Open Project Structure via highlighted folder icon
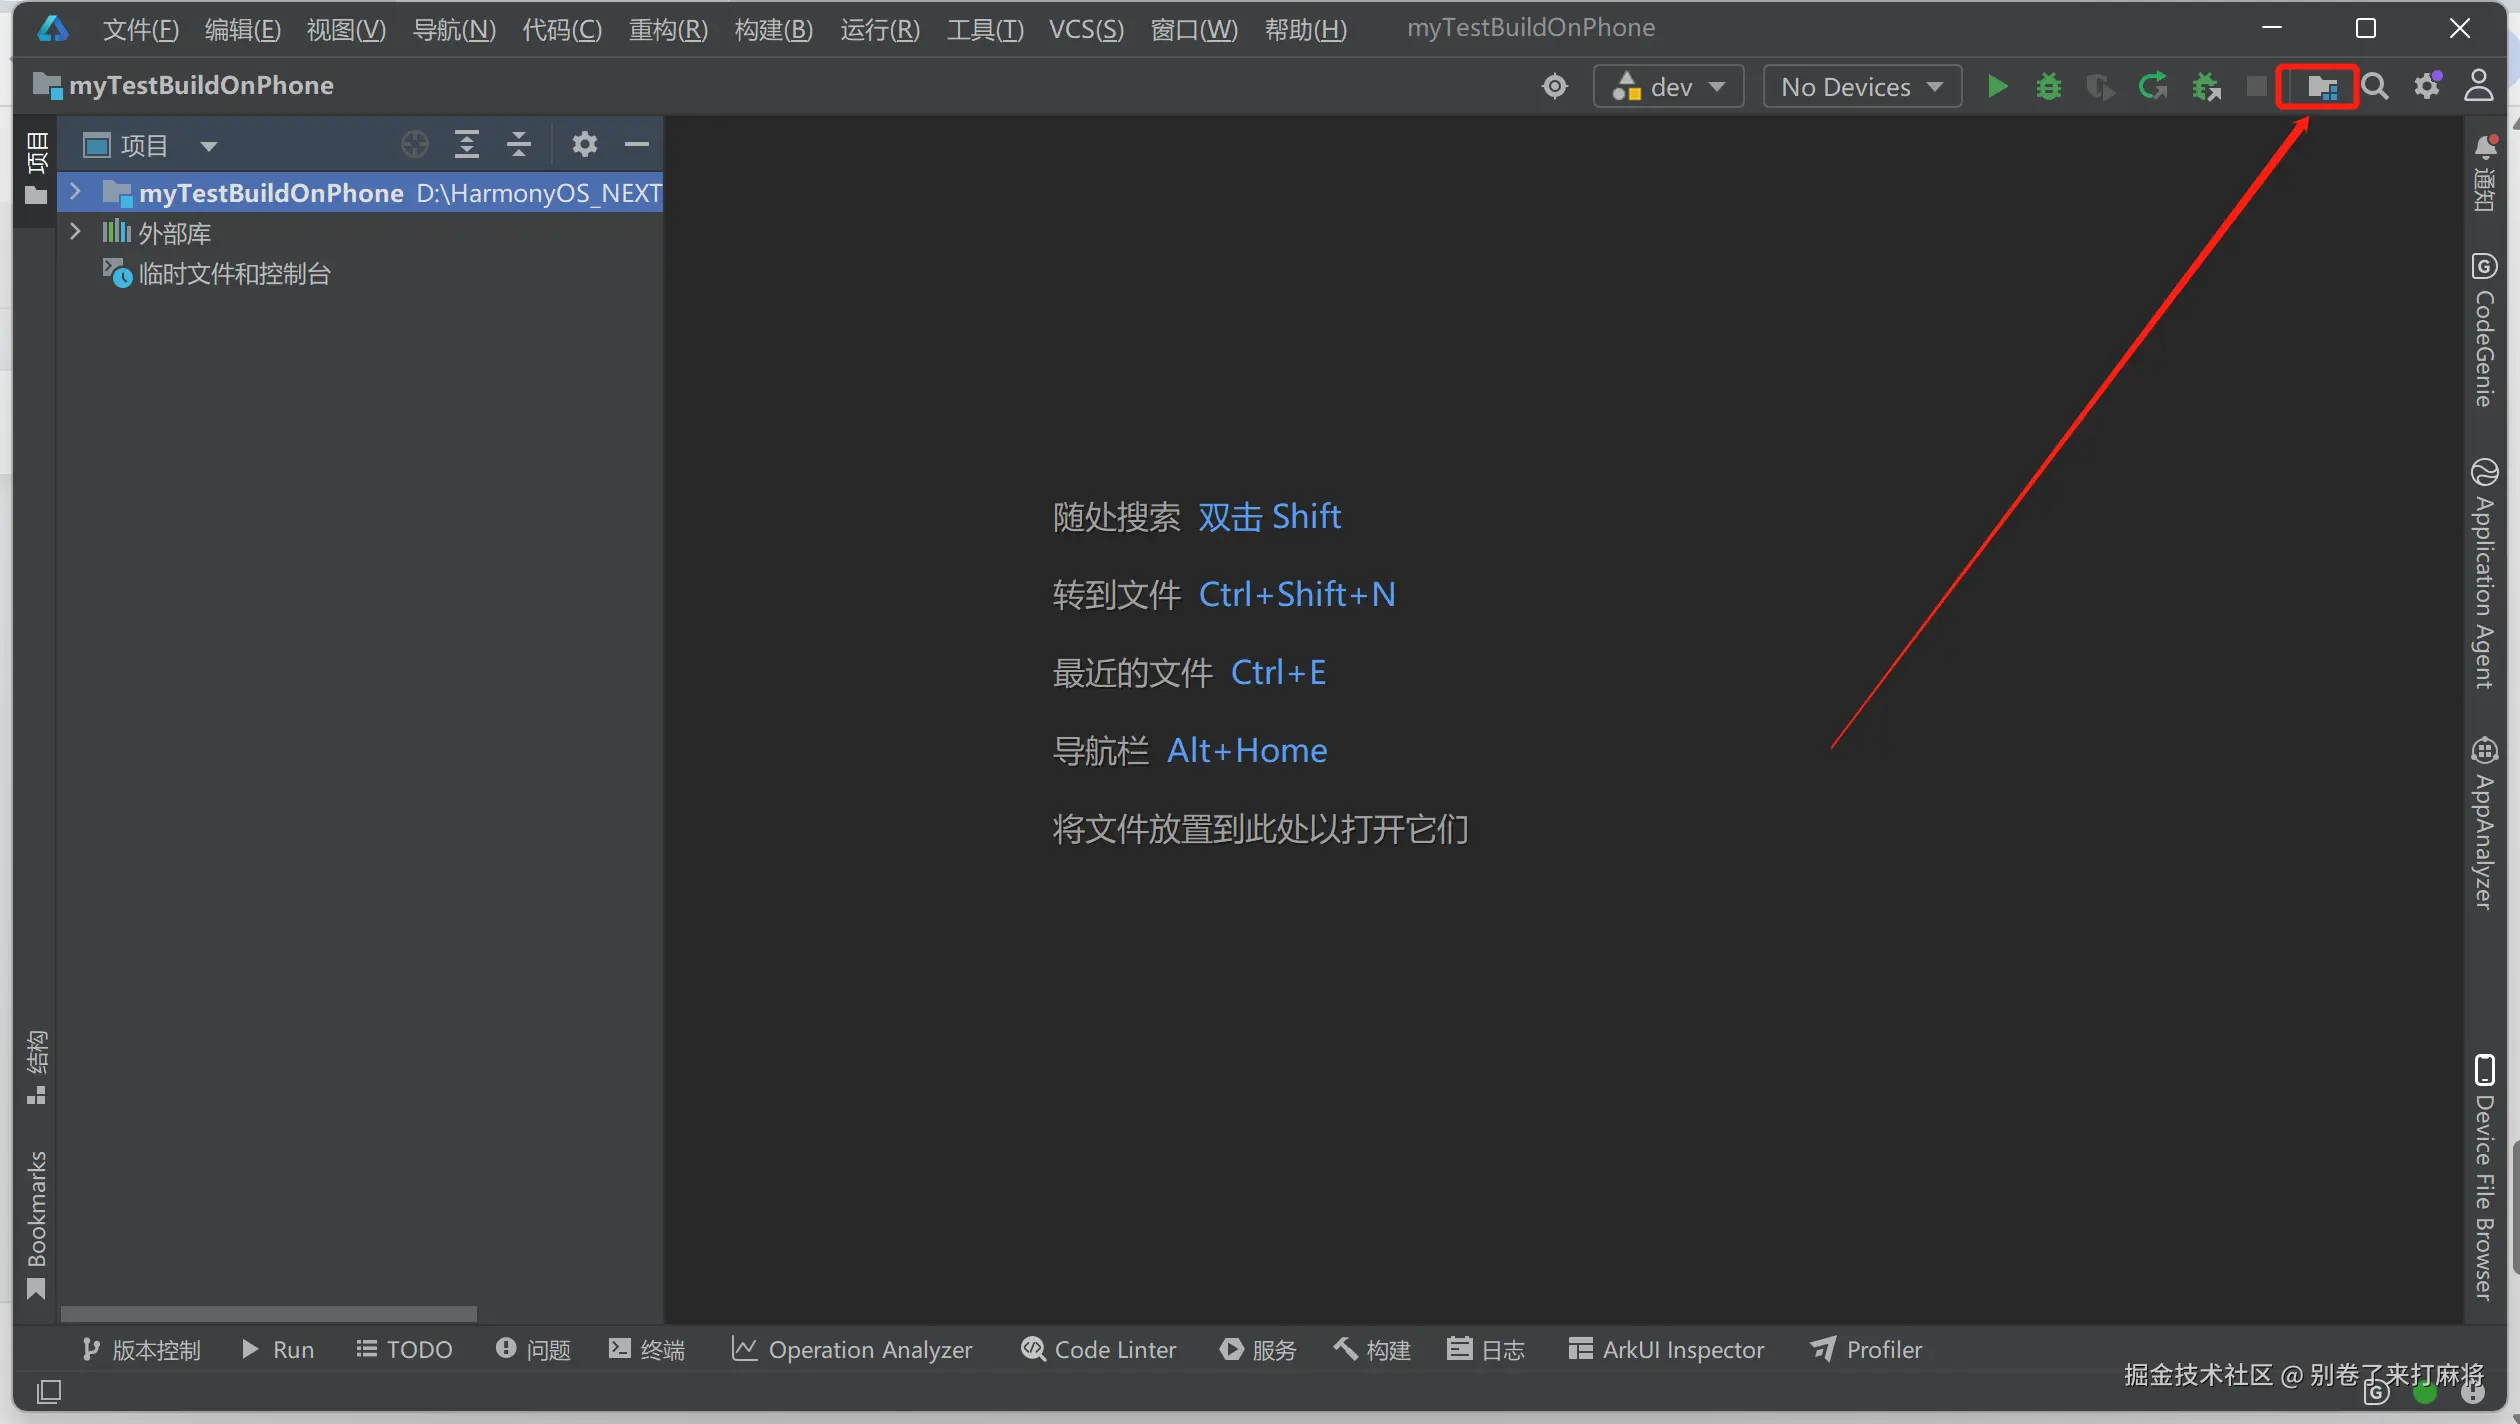 tap(2320, 87)
